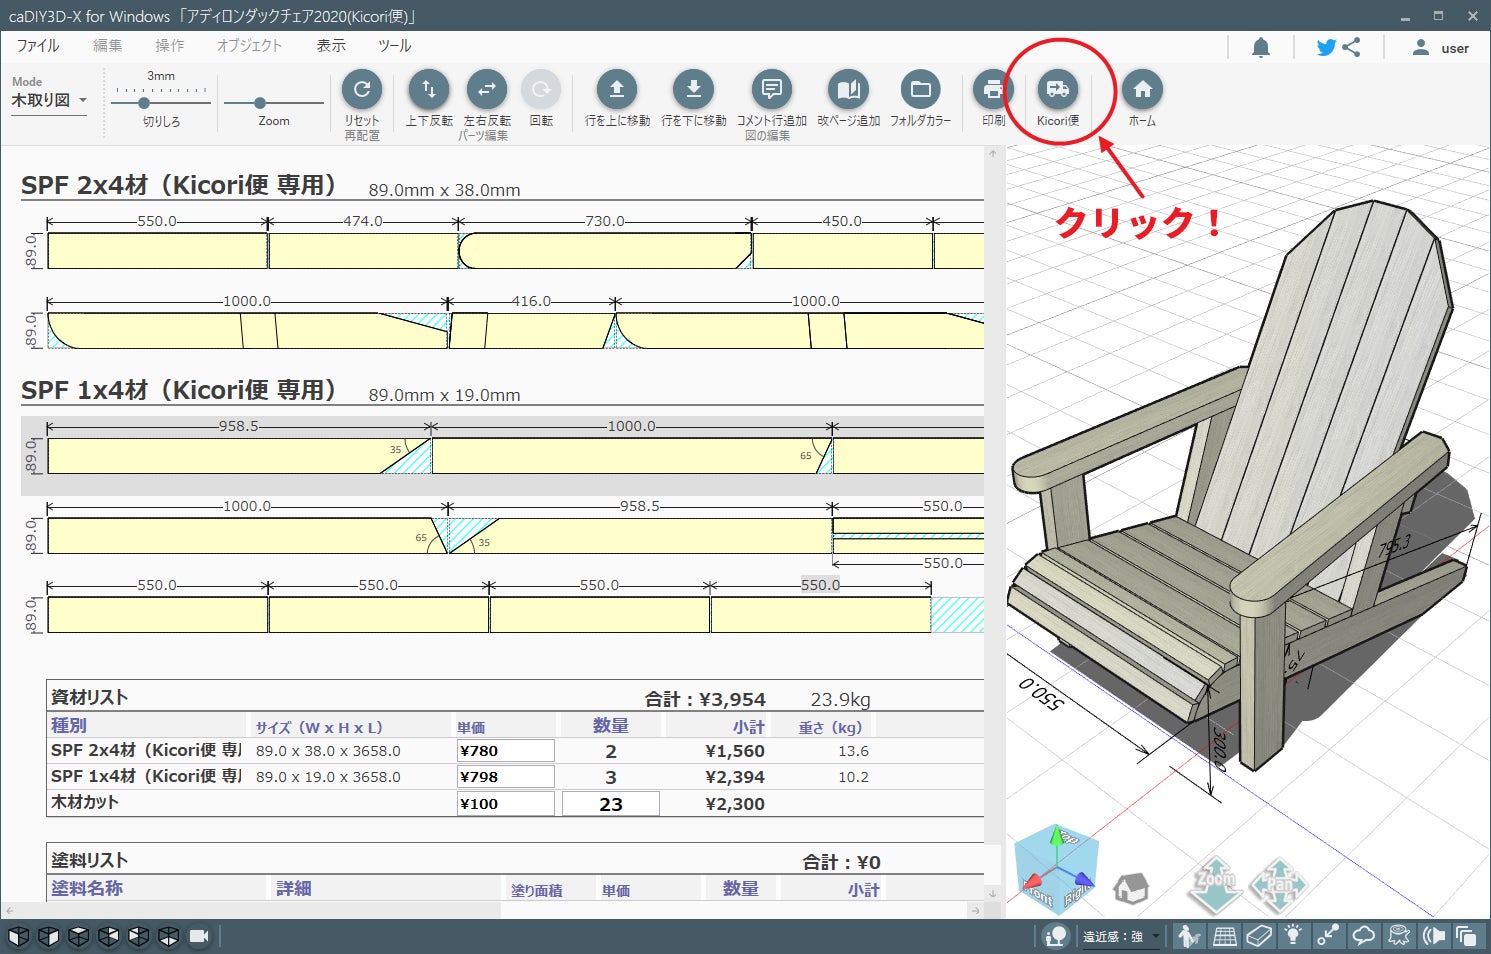The height and width of the screenshot is (954, 1491).
Task: Toggle the camera view icon in status bar
Action: [x=199, y=936]
